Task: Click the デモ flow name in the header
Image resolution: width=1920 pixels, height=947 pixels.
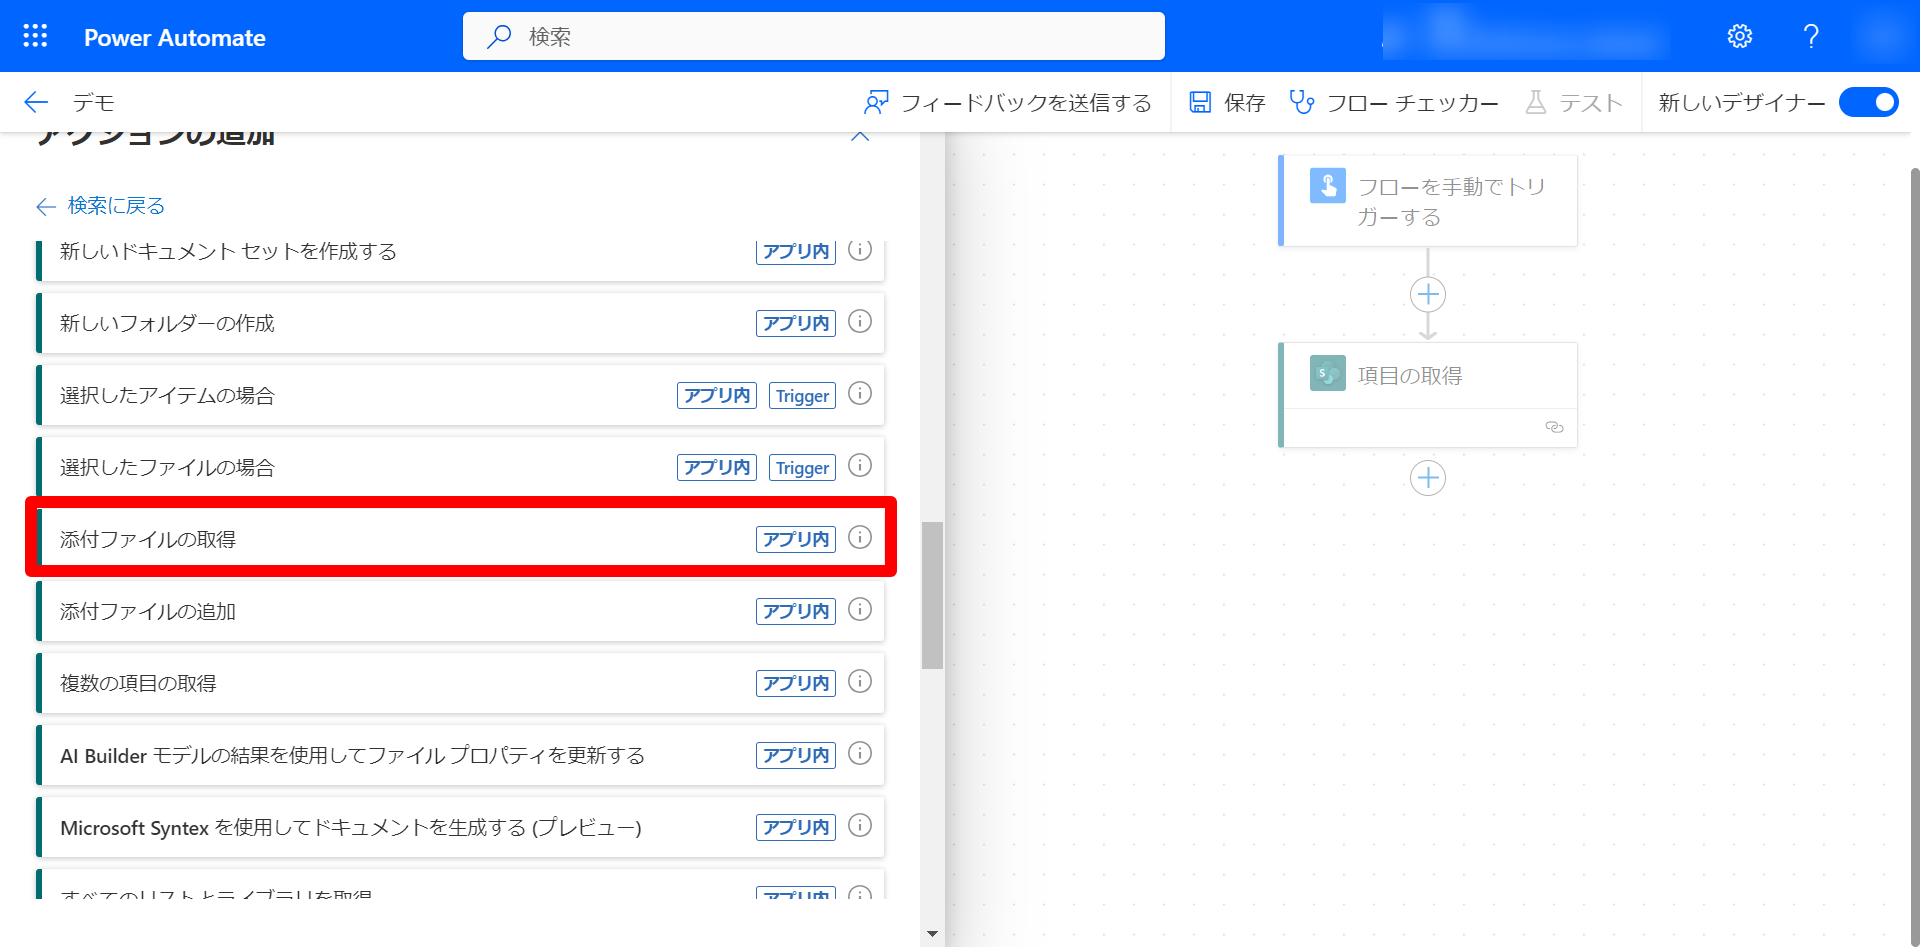Action: tap(92, 101)
